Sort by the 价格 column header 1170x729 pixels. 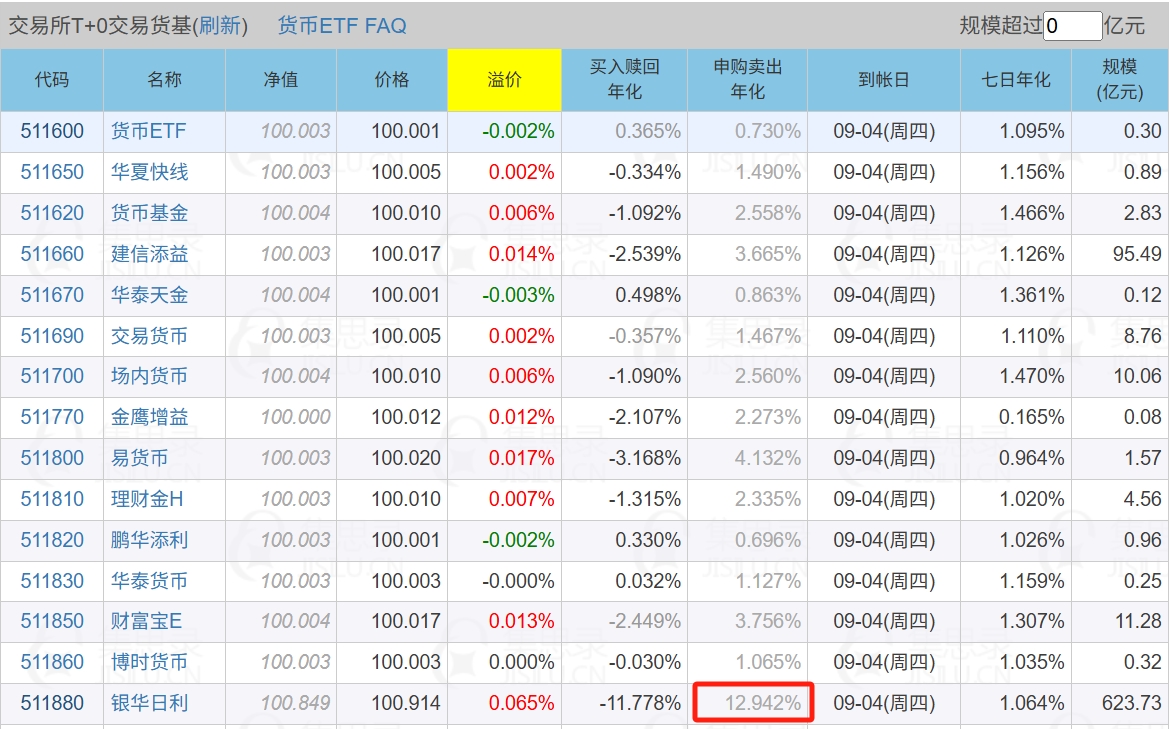pyautogui.click(x=392, y=80)
